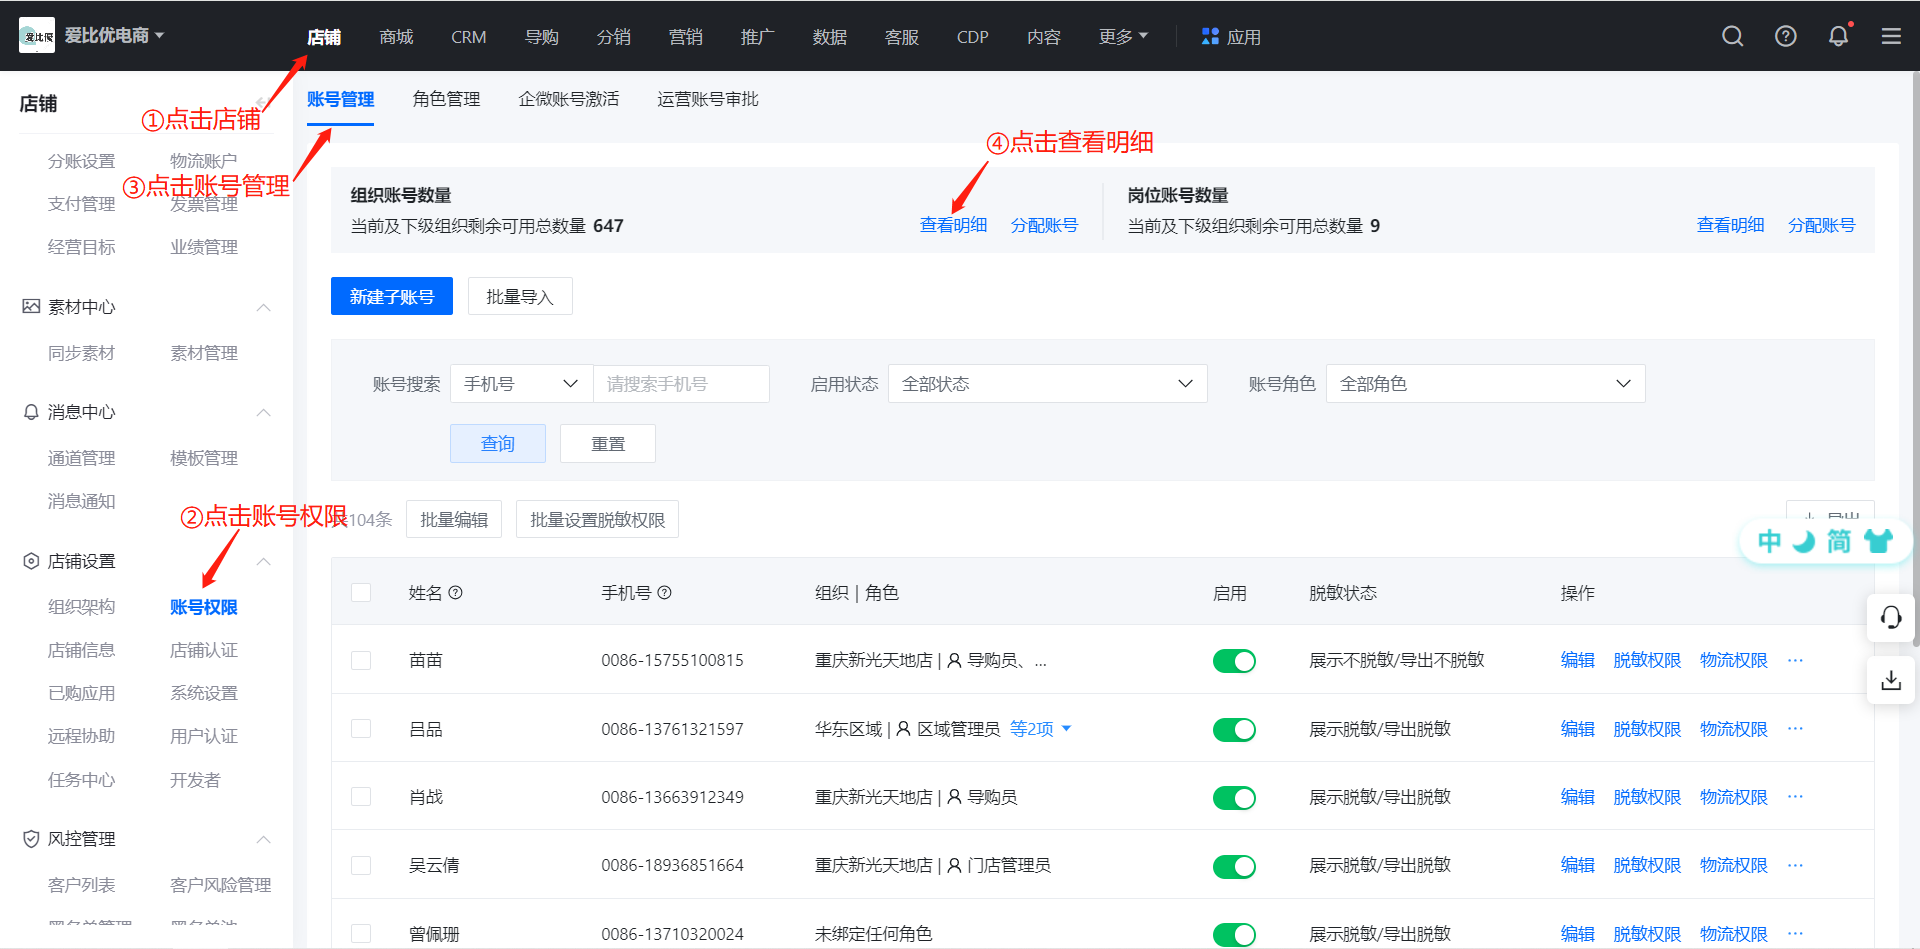
Task: Check the box for 吴云倩
Action: [361, 865]
